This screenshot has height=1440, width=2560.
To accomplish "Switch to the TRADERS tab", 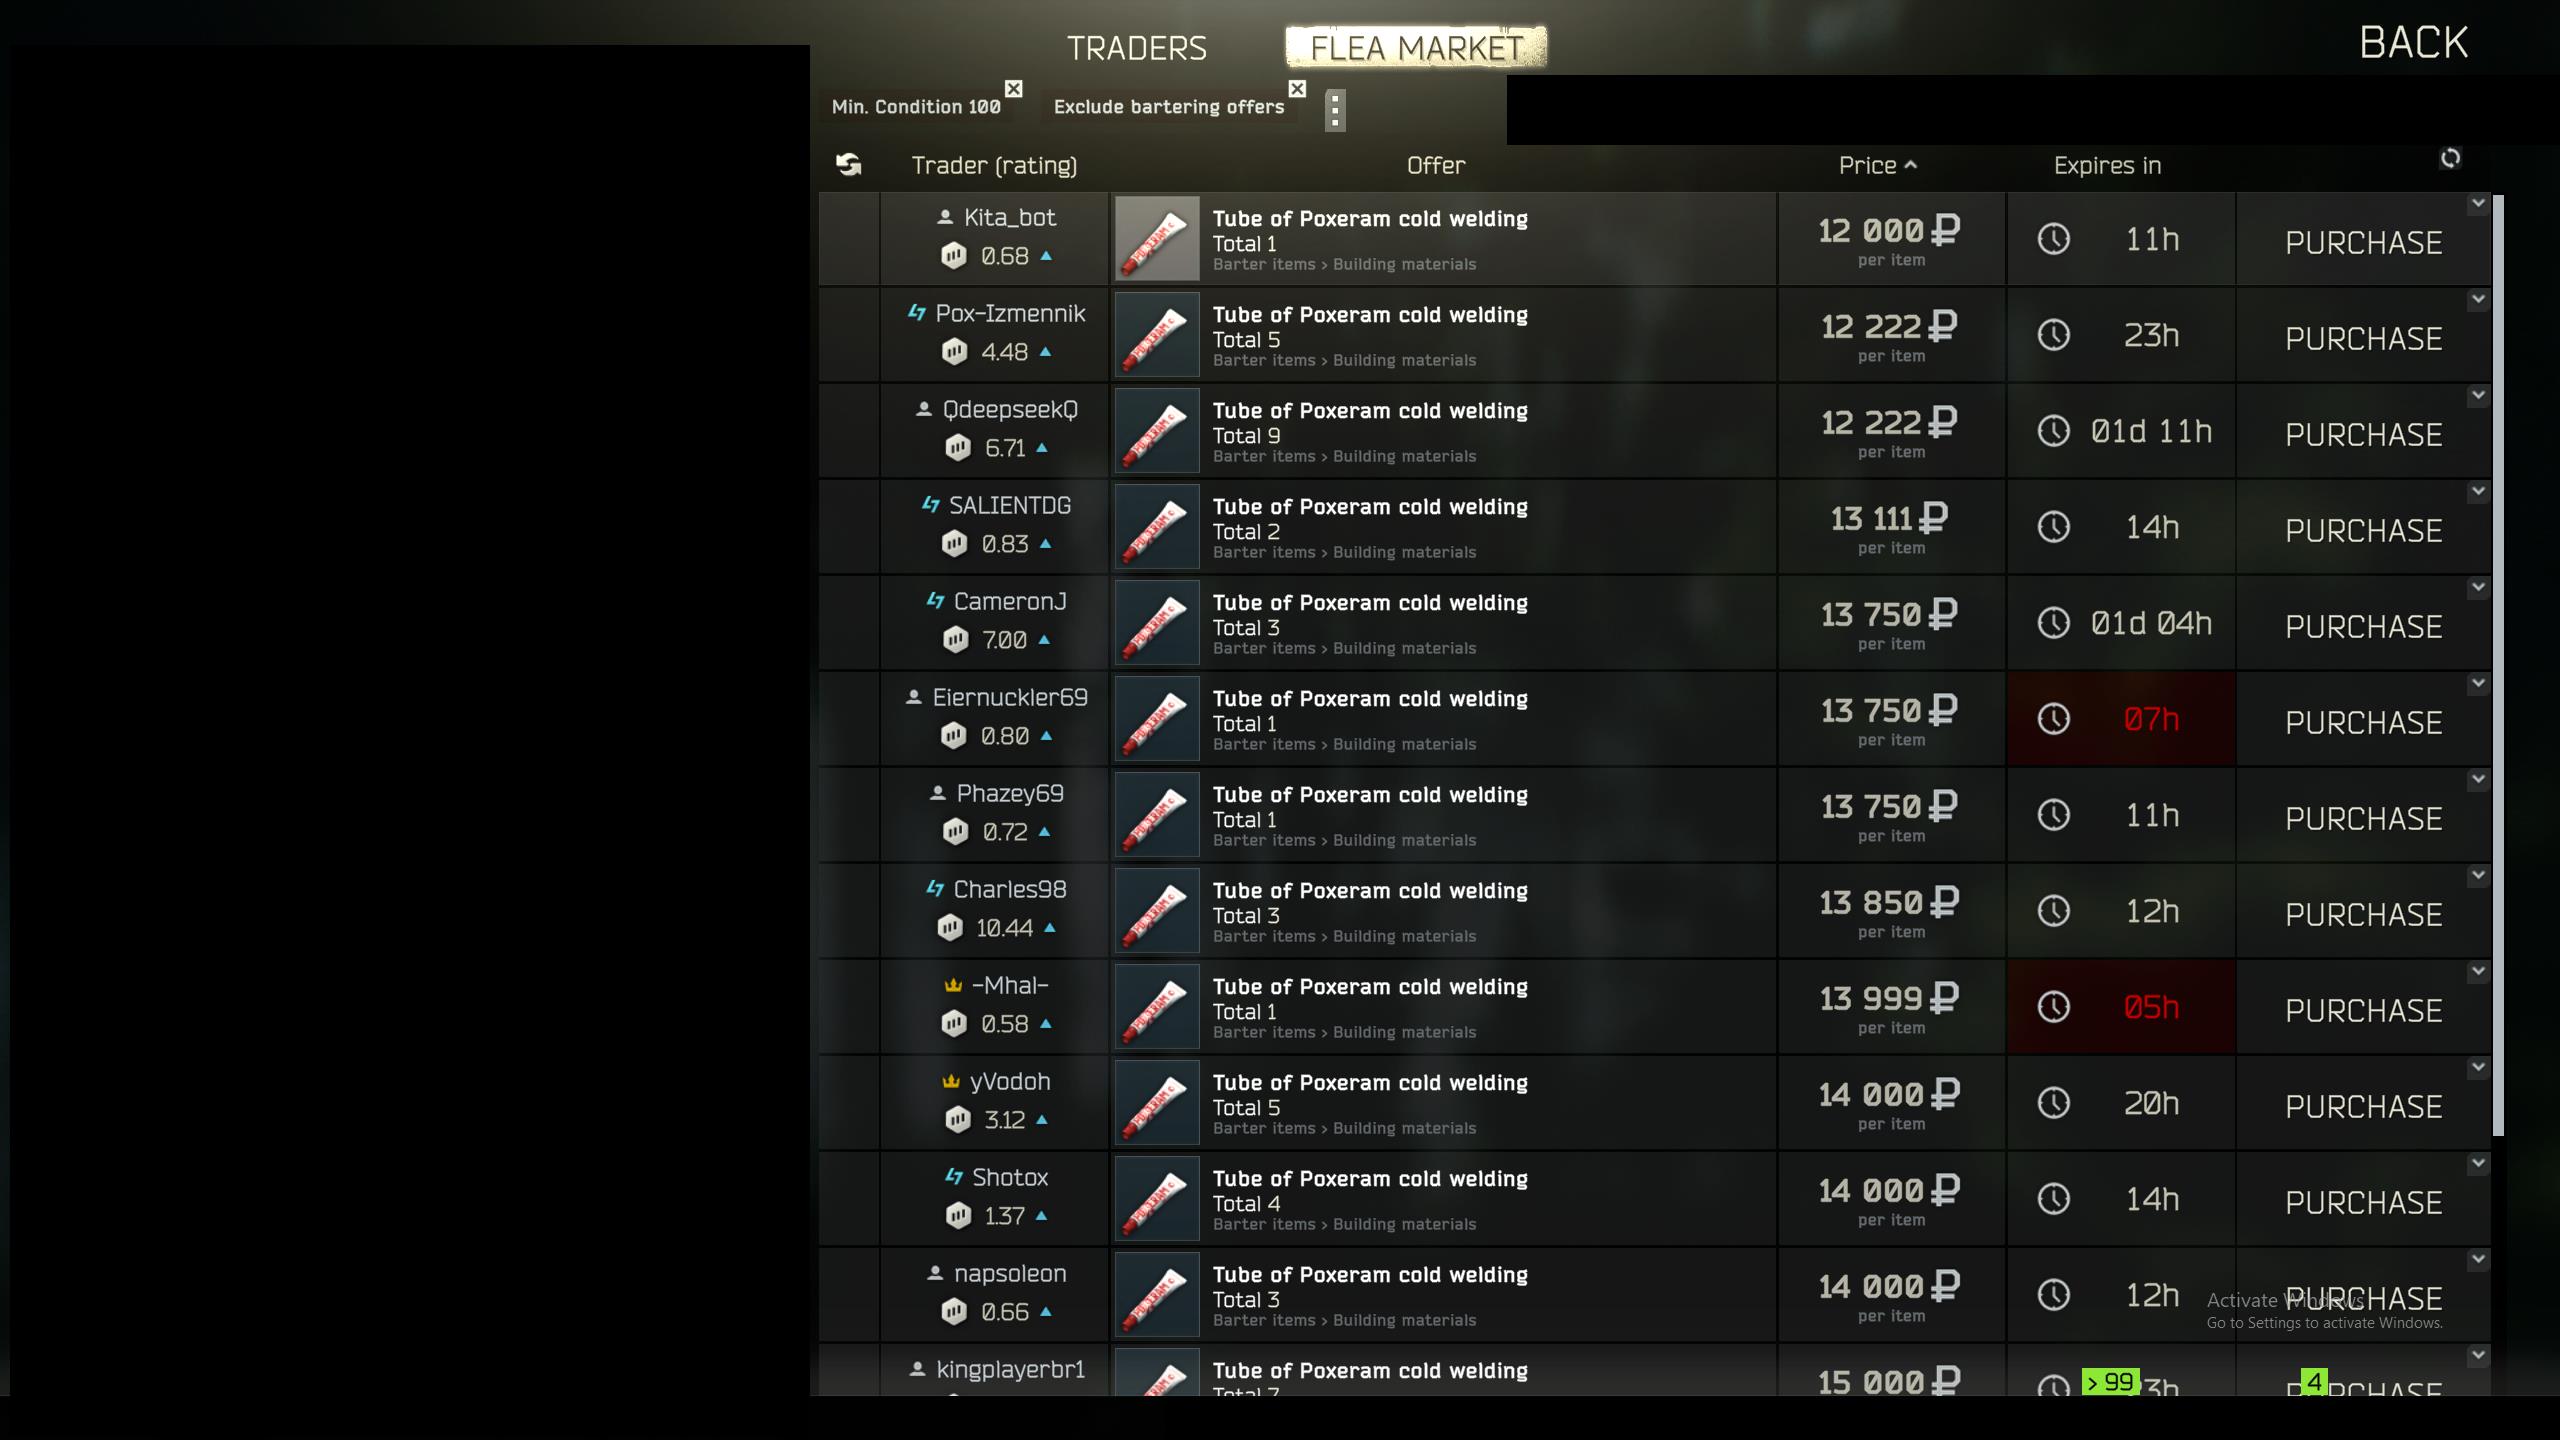I will [1137, 48].
